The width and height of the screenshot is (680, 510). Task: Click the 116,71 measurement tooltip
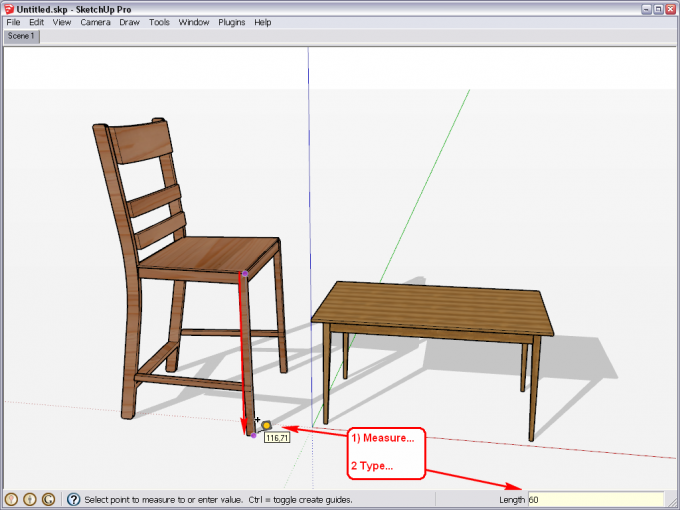click(x=277, y=438)
